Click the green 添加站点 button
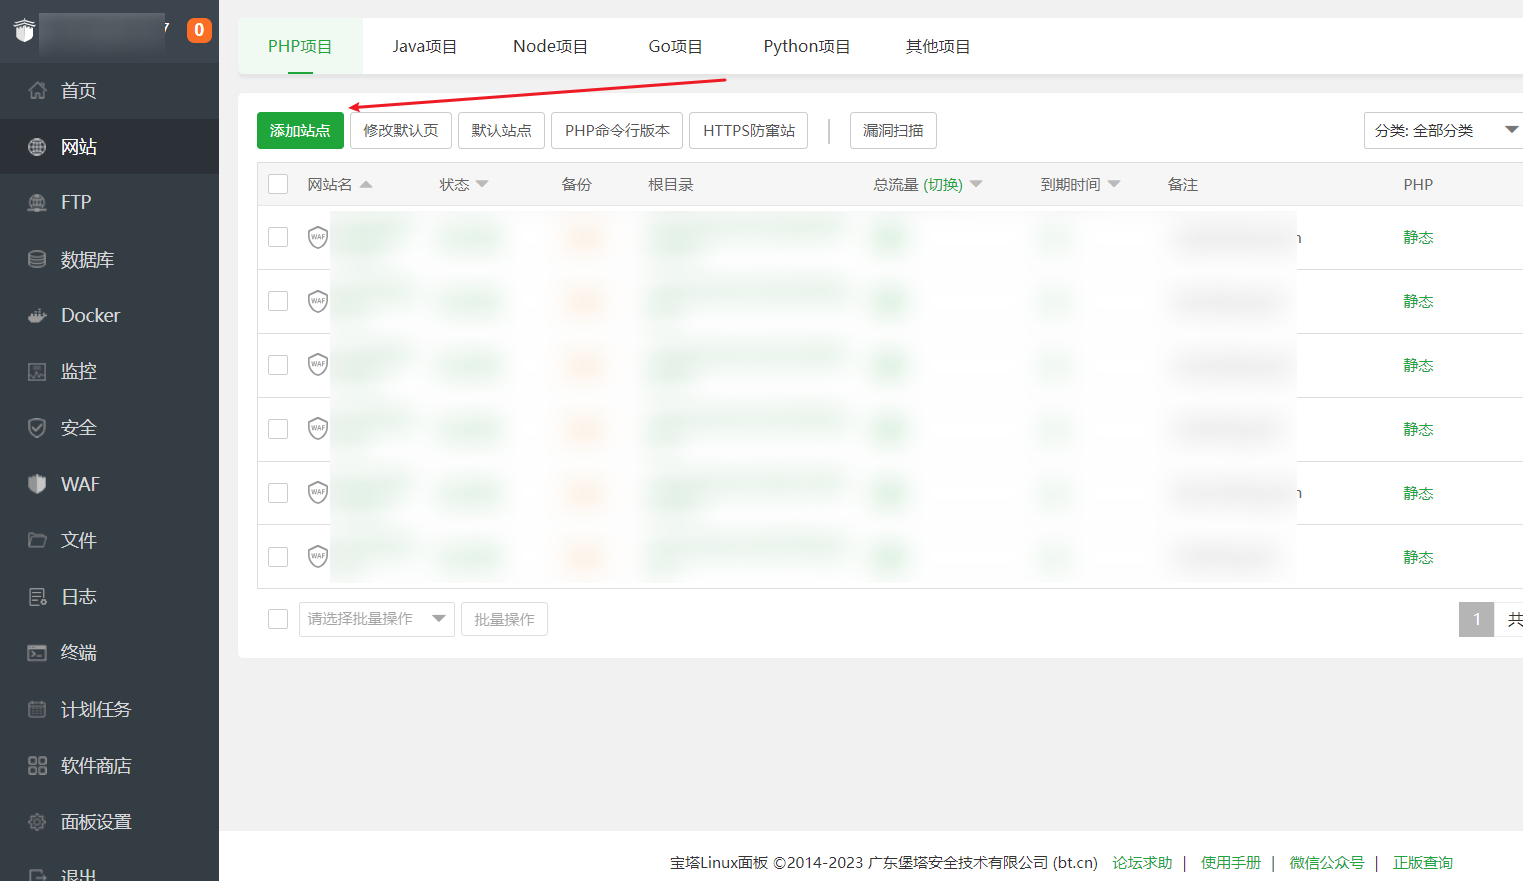This screenshot has height=881, width=1523. pyautogui.click(x=300, y=131)
